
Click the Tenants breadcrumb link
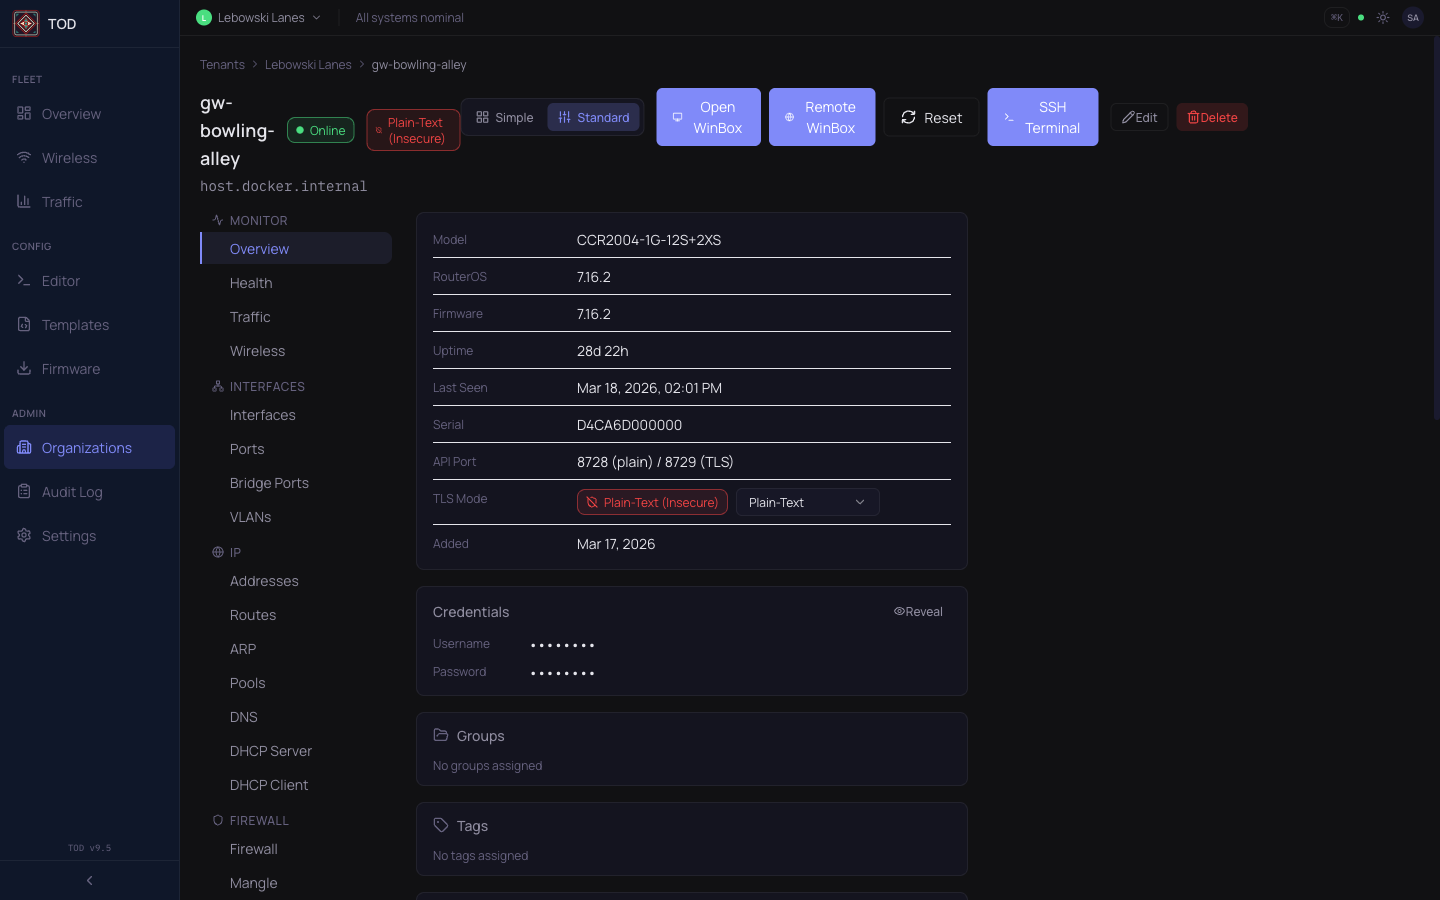(222, 65)
